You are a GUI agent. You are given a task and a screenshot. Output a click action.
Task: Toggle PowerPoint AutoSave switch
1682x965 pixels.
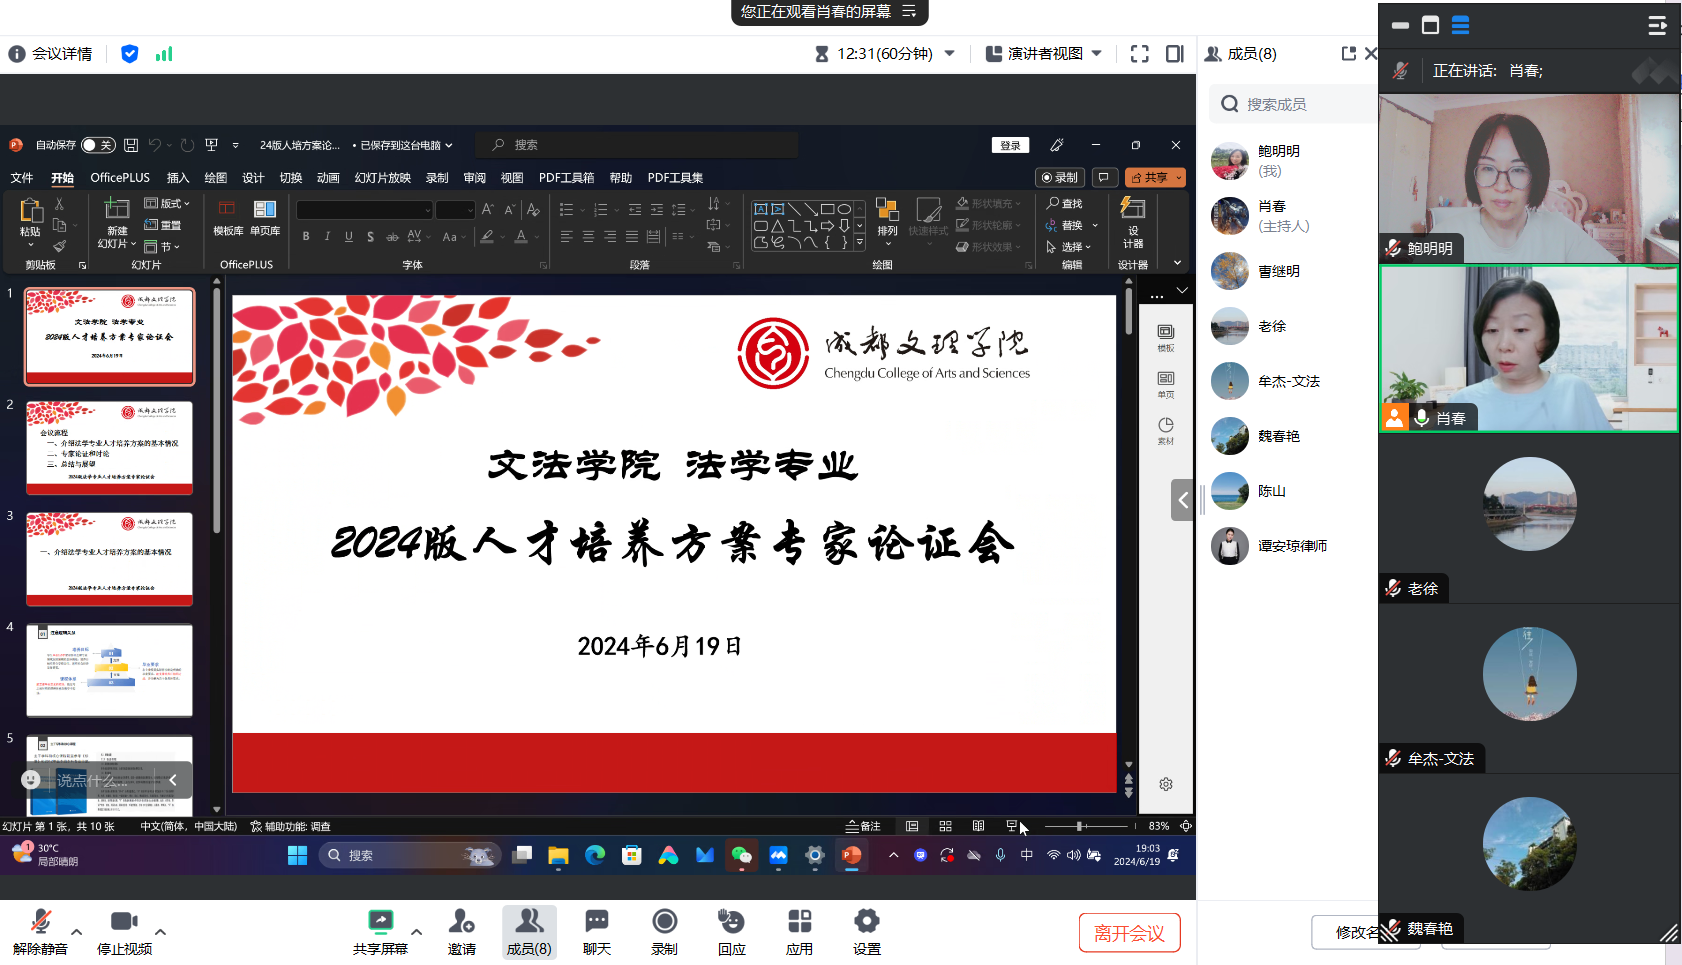97,145
